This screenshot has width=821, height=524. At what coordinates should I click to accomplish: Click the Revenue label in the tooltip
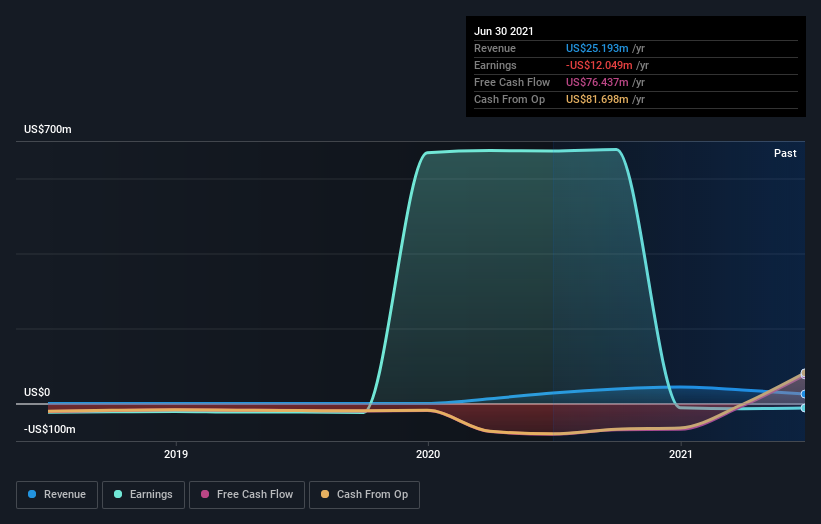coord(495,48)
